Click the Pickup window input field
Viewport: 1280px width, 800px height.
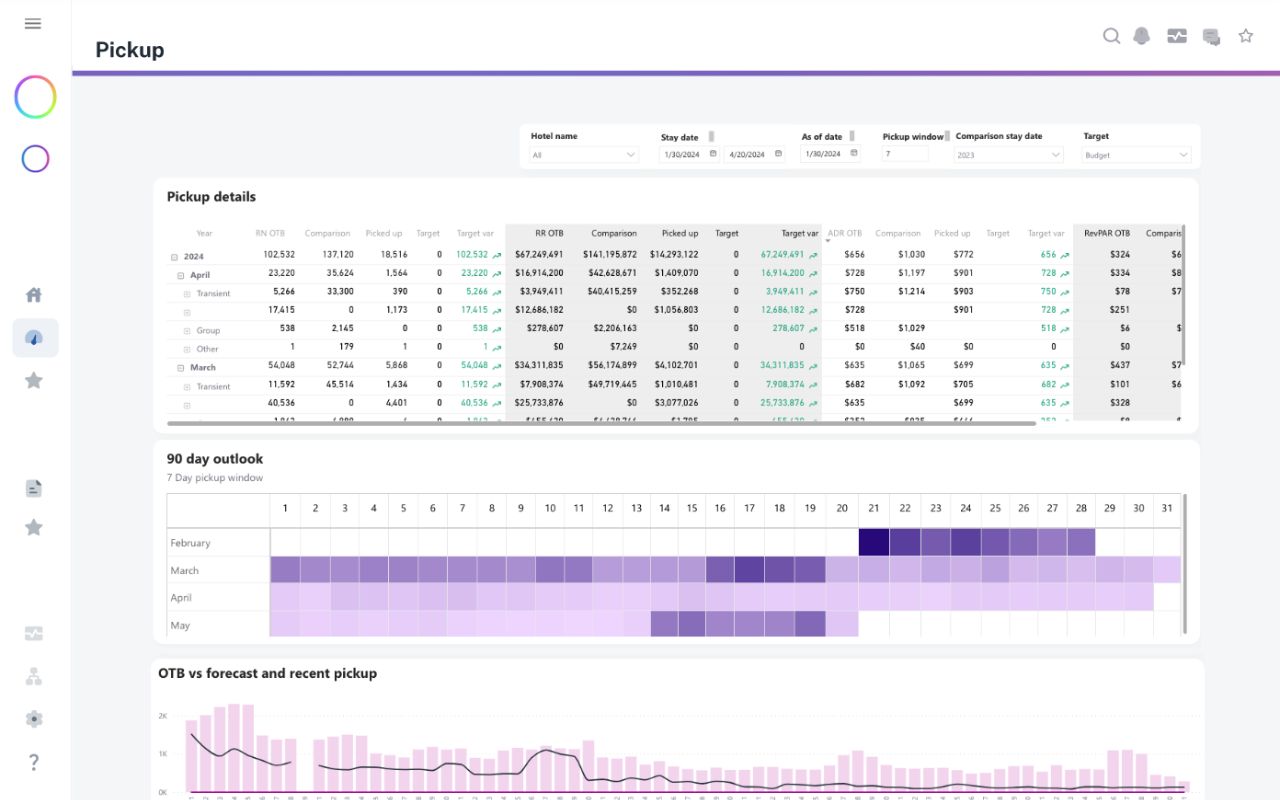tap(904, 154)
